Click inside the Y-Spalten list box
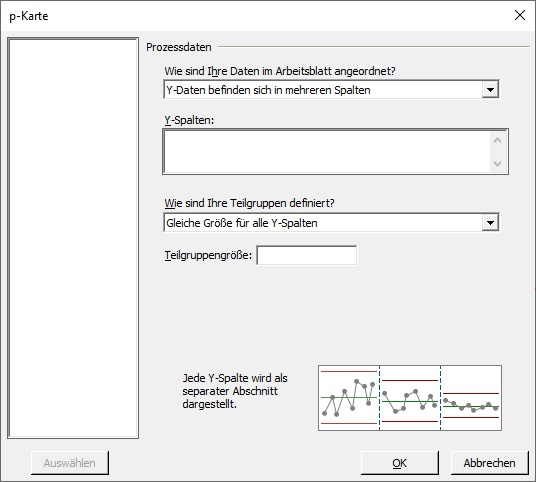The height and width of the screenshot is (482, 536). [x=327, y=152]
